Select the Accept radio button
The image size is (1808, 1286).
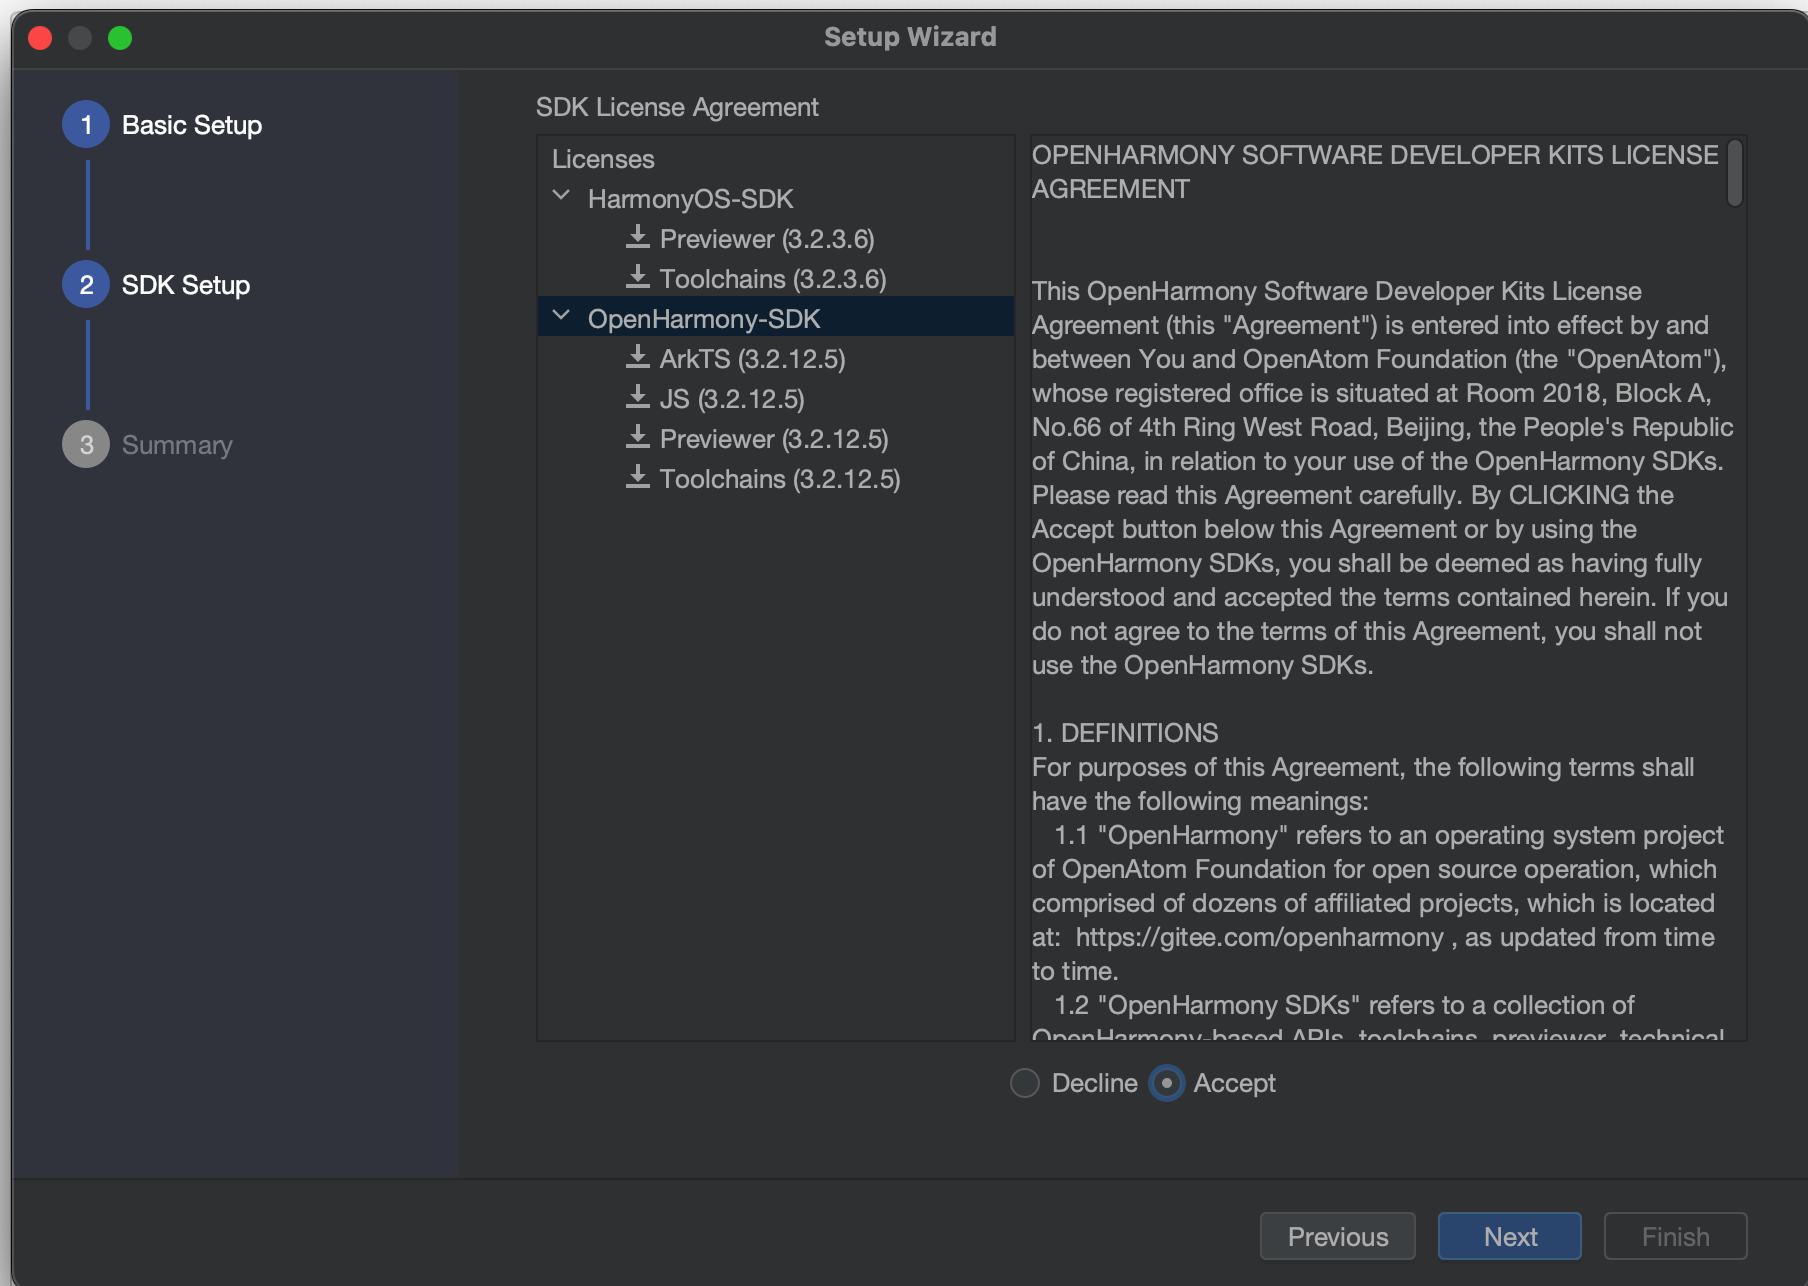1167,1083
